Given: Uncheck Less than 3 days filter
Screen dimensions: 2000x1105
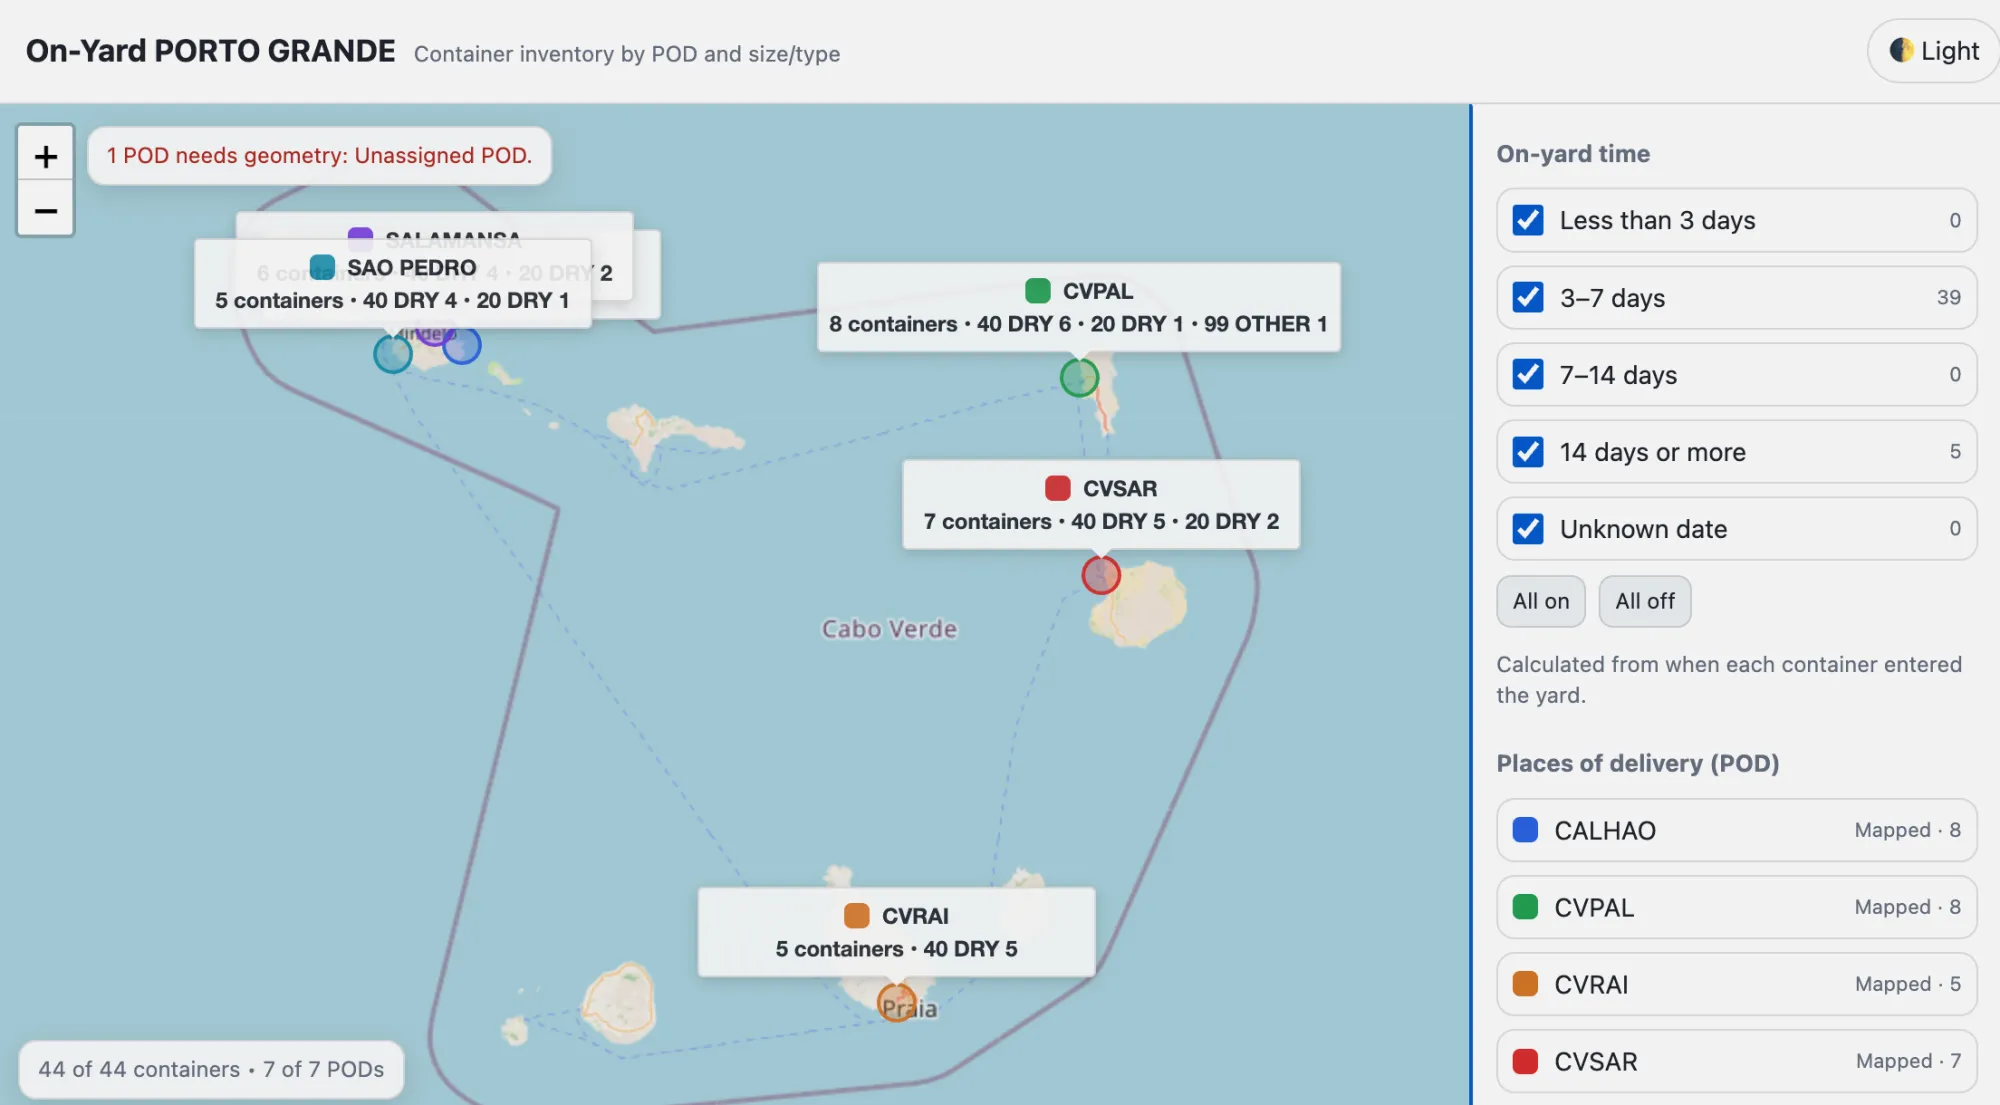Looking at the screenshot, I should point(1528,220).
